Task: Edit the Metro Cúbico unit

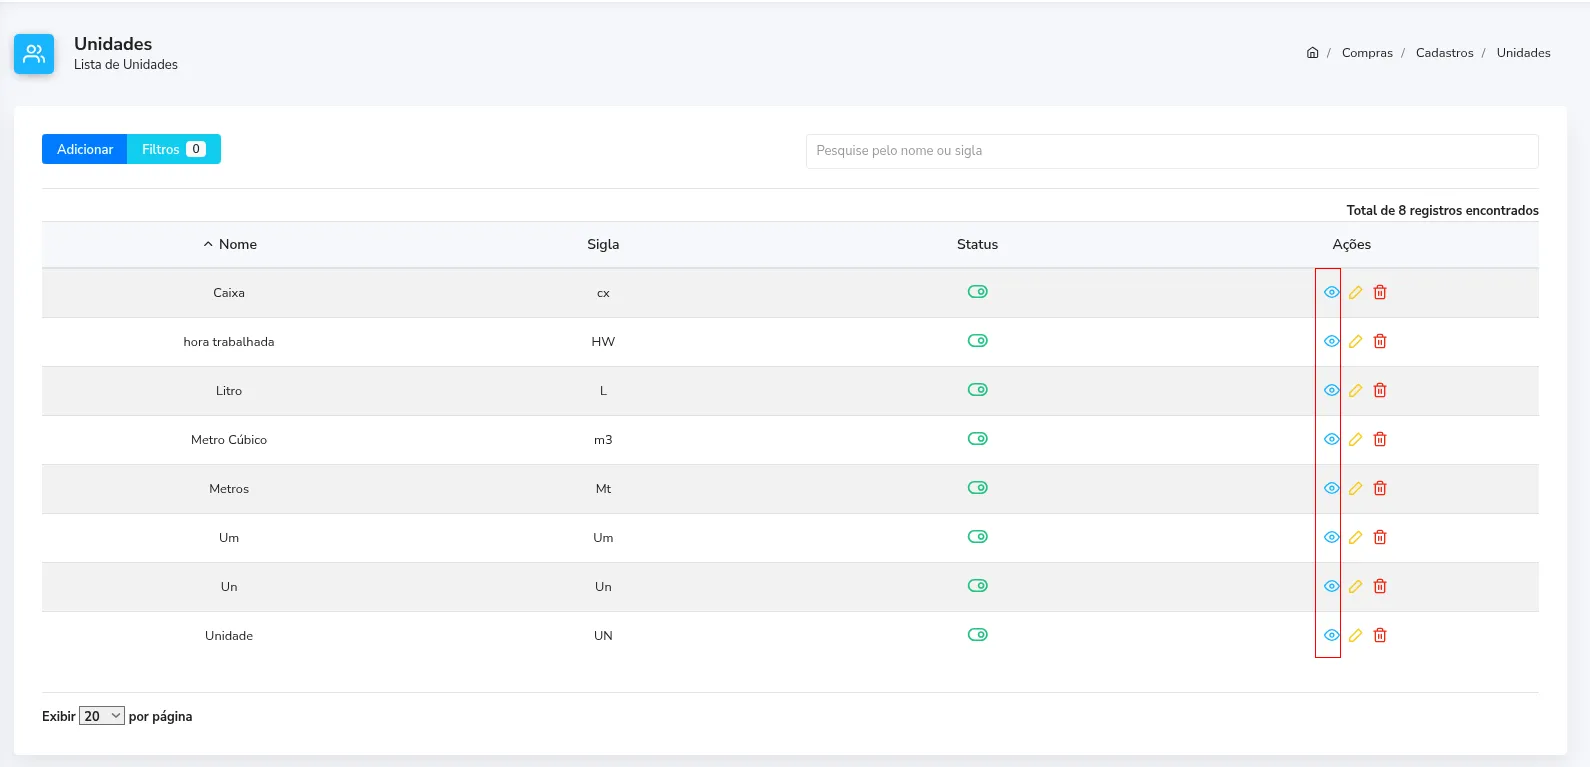Action: click(x=1355, y=439)
